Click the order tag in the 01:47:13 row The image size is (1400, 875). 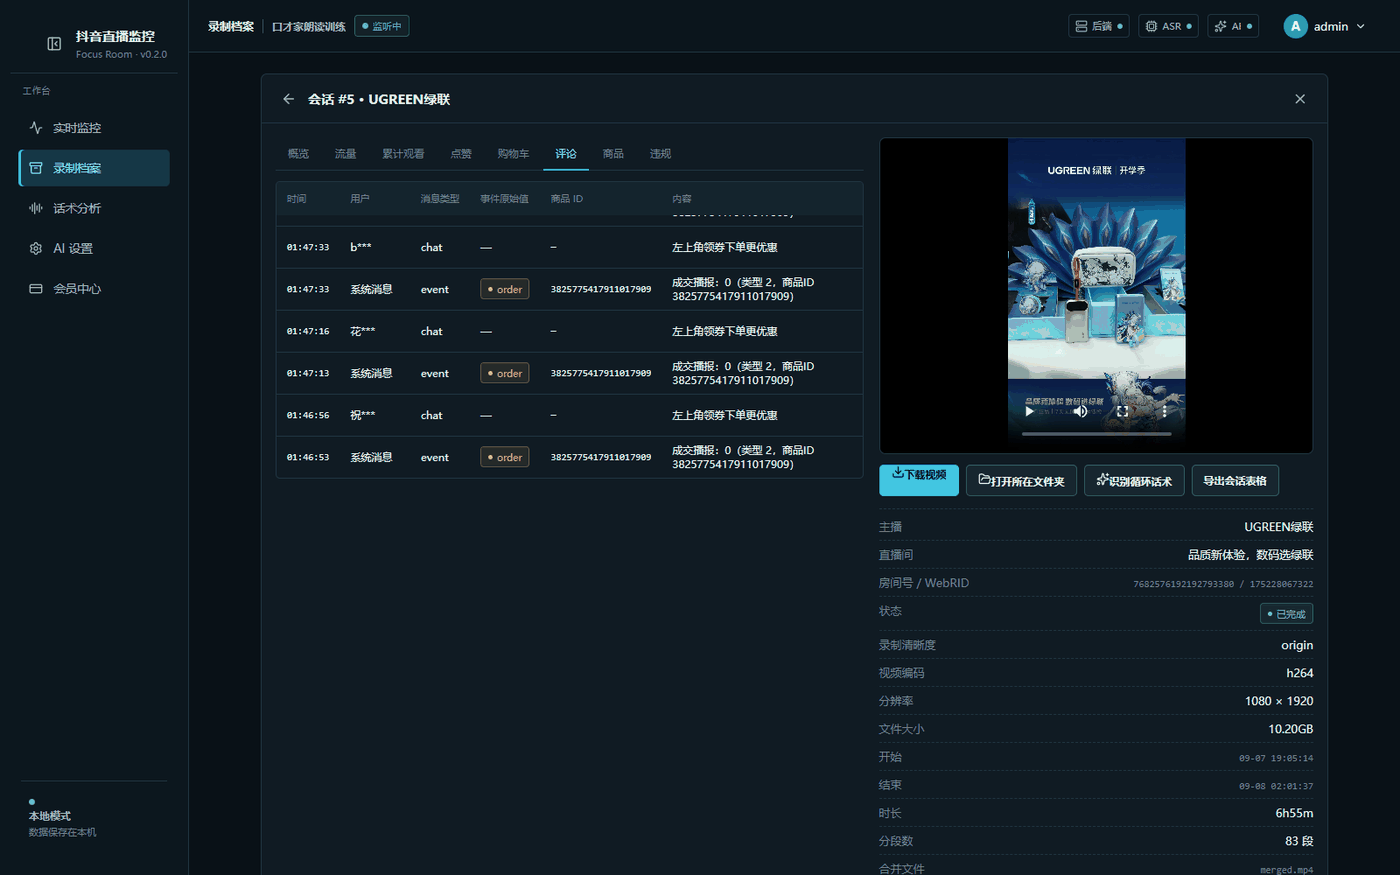click(x=505, y=373)
